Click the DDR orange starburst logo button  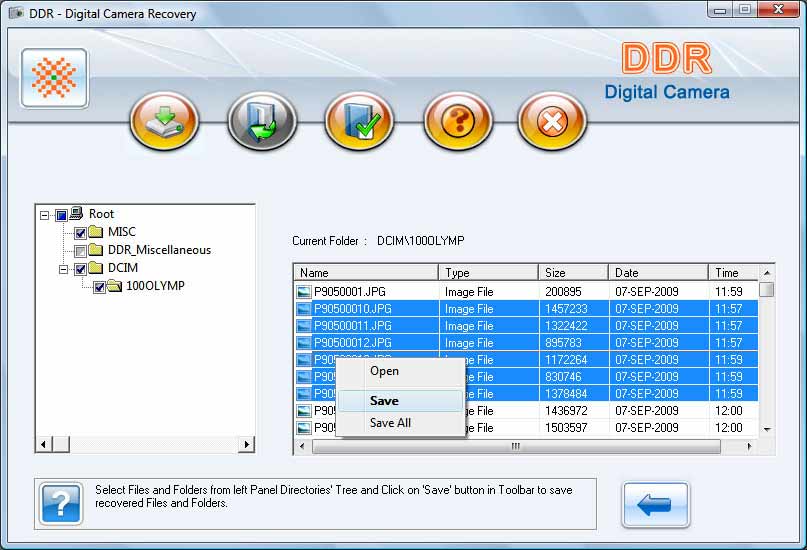tap(54, 78)
